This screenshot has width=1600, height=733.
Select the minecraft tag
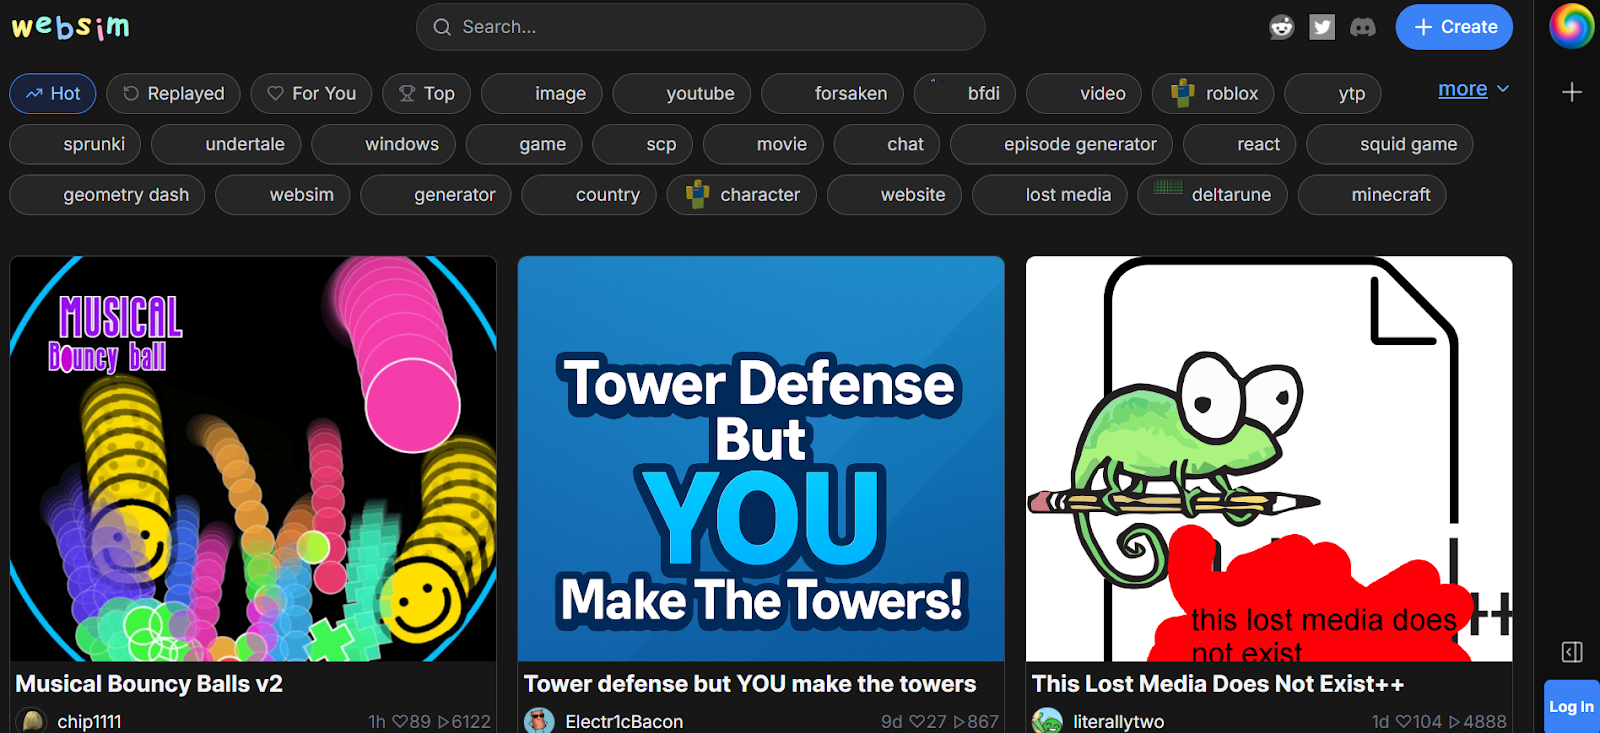1372,195
